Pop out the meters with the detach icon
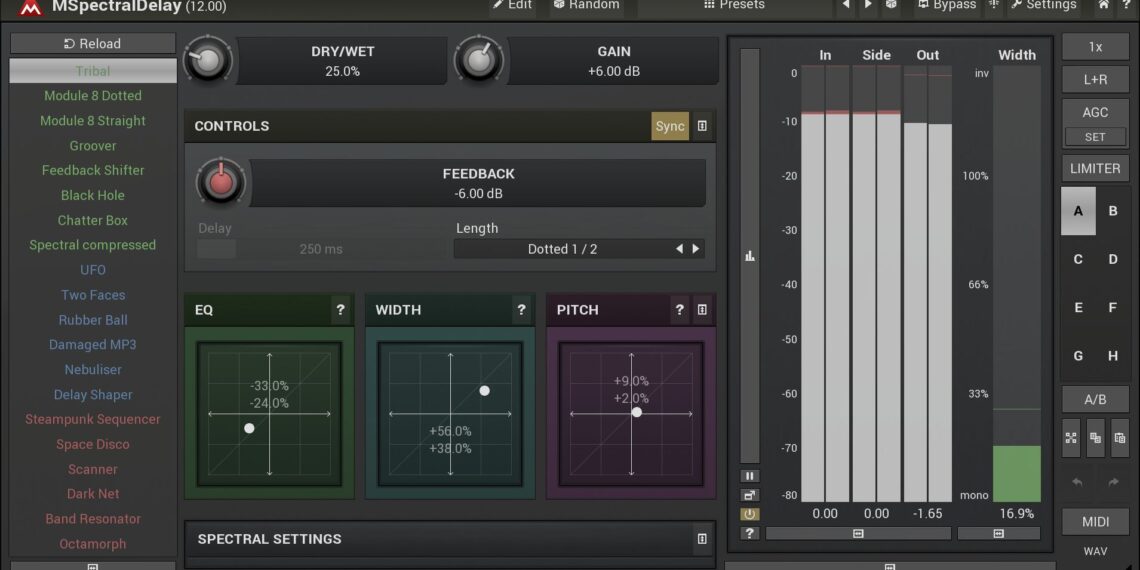The image size is (1140, 570). click(750, 495)
